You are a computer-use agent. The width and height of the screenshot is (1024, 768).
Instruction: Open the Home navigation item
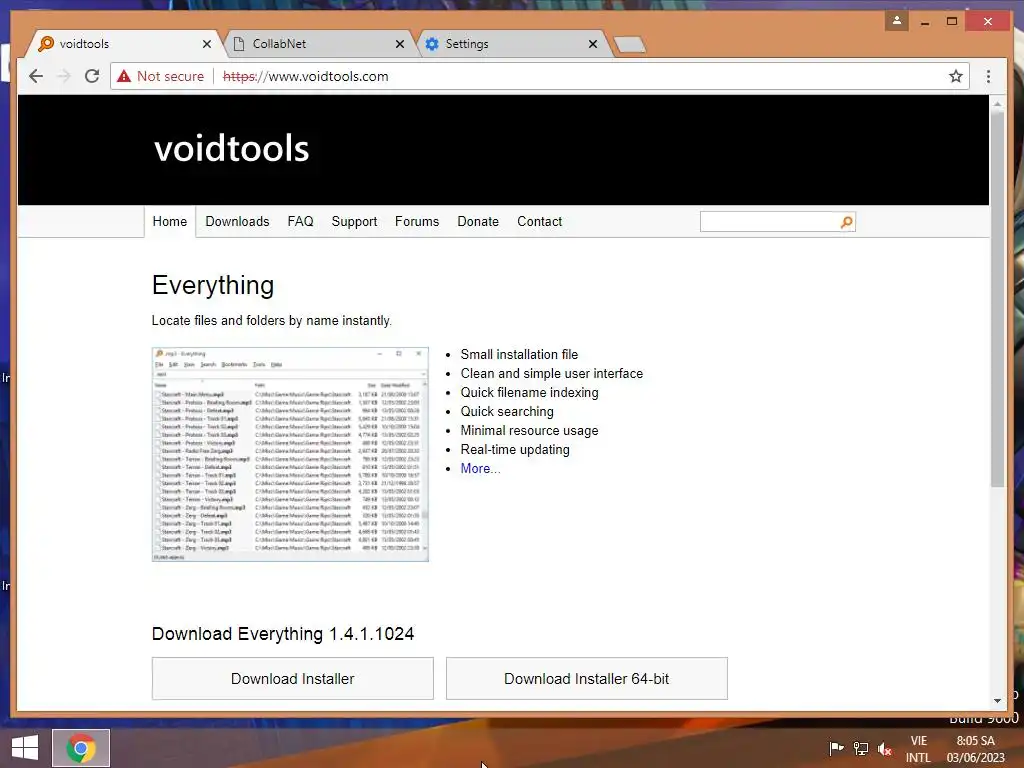click(x=170, y=221)
